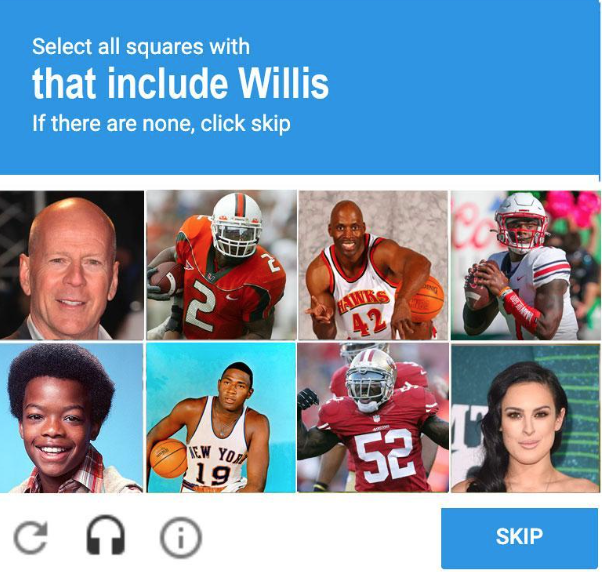Select the smiling boy in plaid shirt tile
602x572 pixels.
(71, 418)
